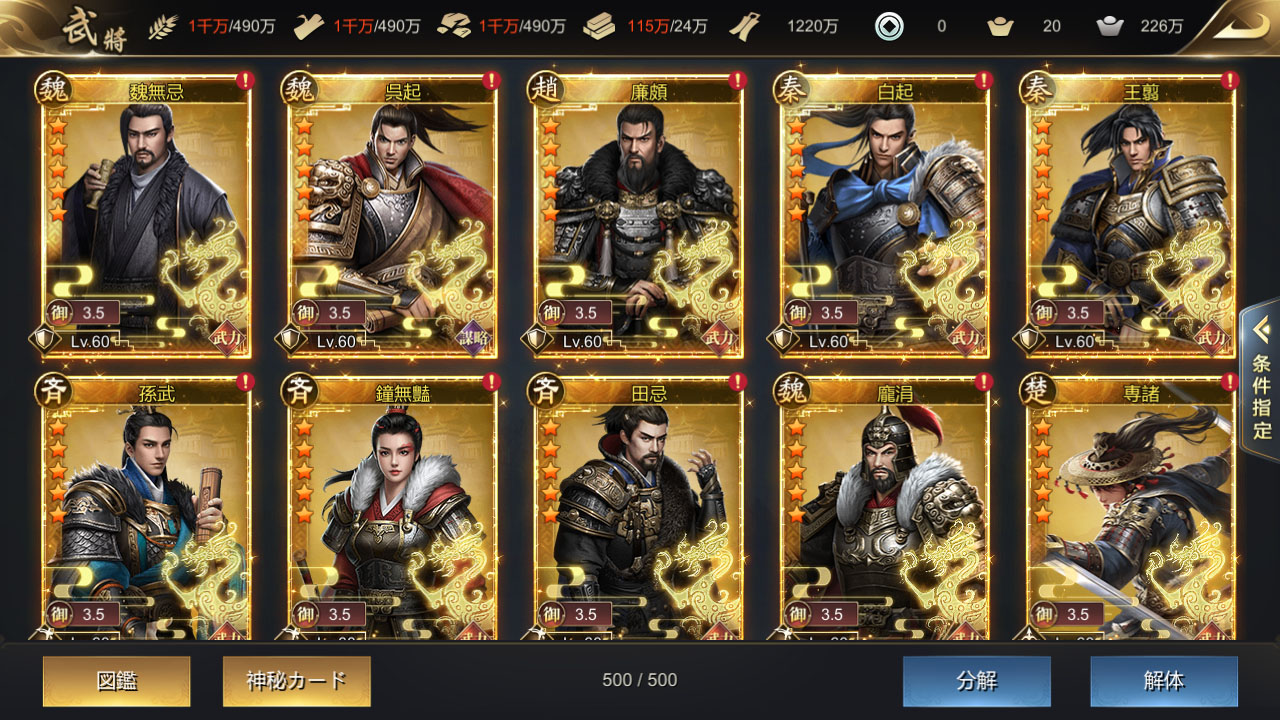This screenshot has width=1280, height=720.
Task: Tap the iron ingot resource icon
Action: click(x=601, y=27)
